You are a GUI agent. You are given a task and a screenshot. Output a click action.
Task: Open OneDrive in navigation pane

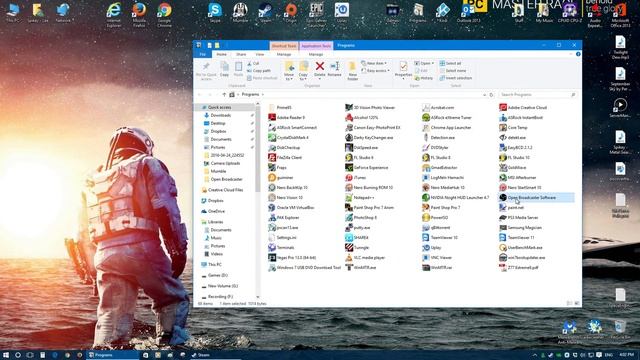pyautogui.click(x=213, y=211)
